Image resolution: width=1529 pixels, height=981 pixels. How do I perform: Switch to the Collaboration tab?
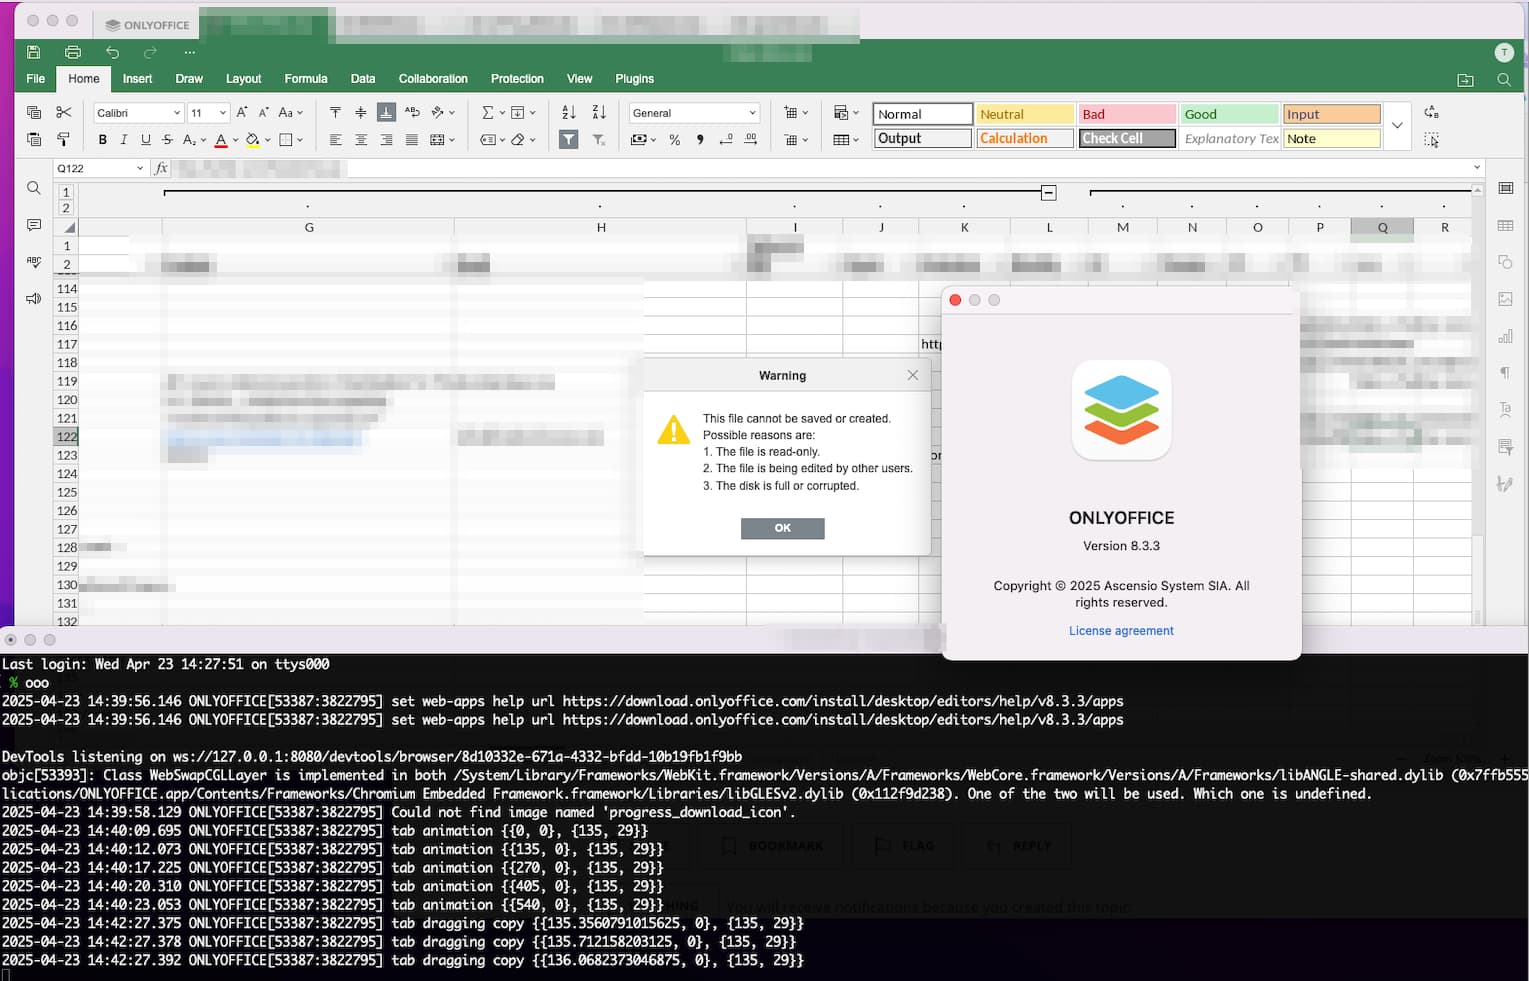433,79
